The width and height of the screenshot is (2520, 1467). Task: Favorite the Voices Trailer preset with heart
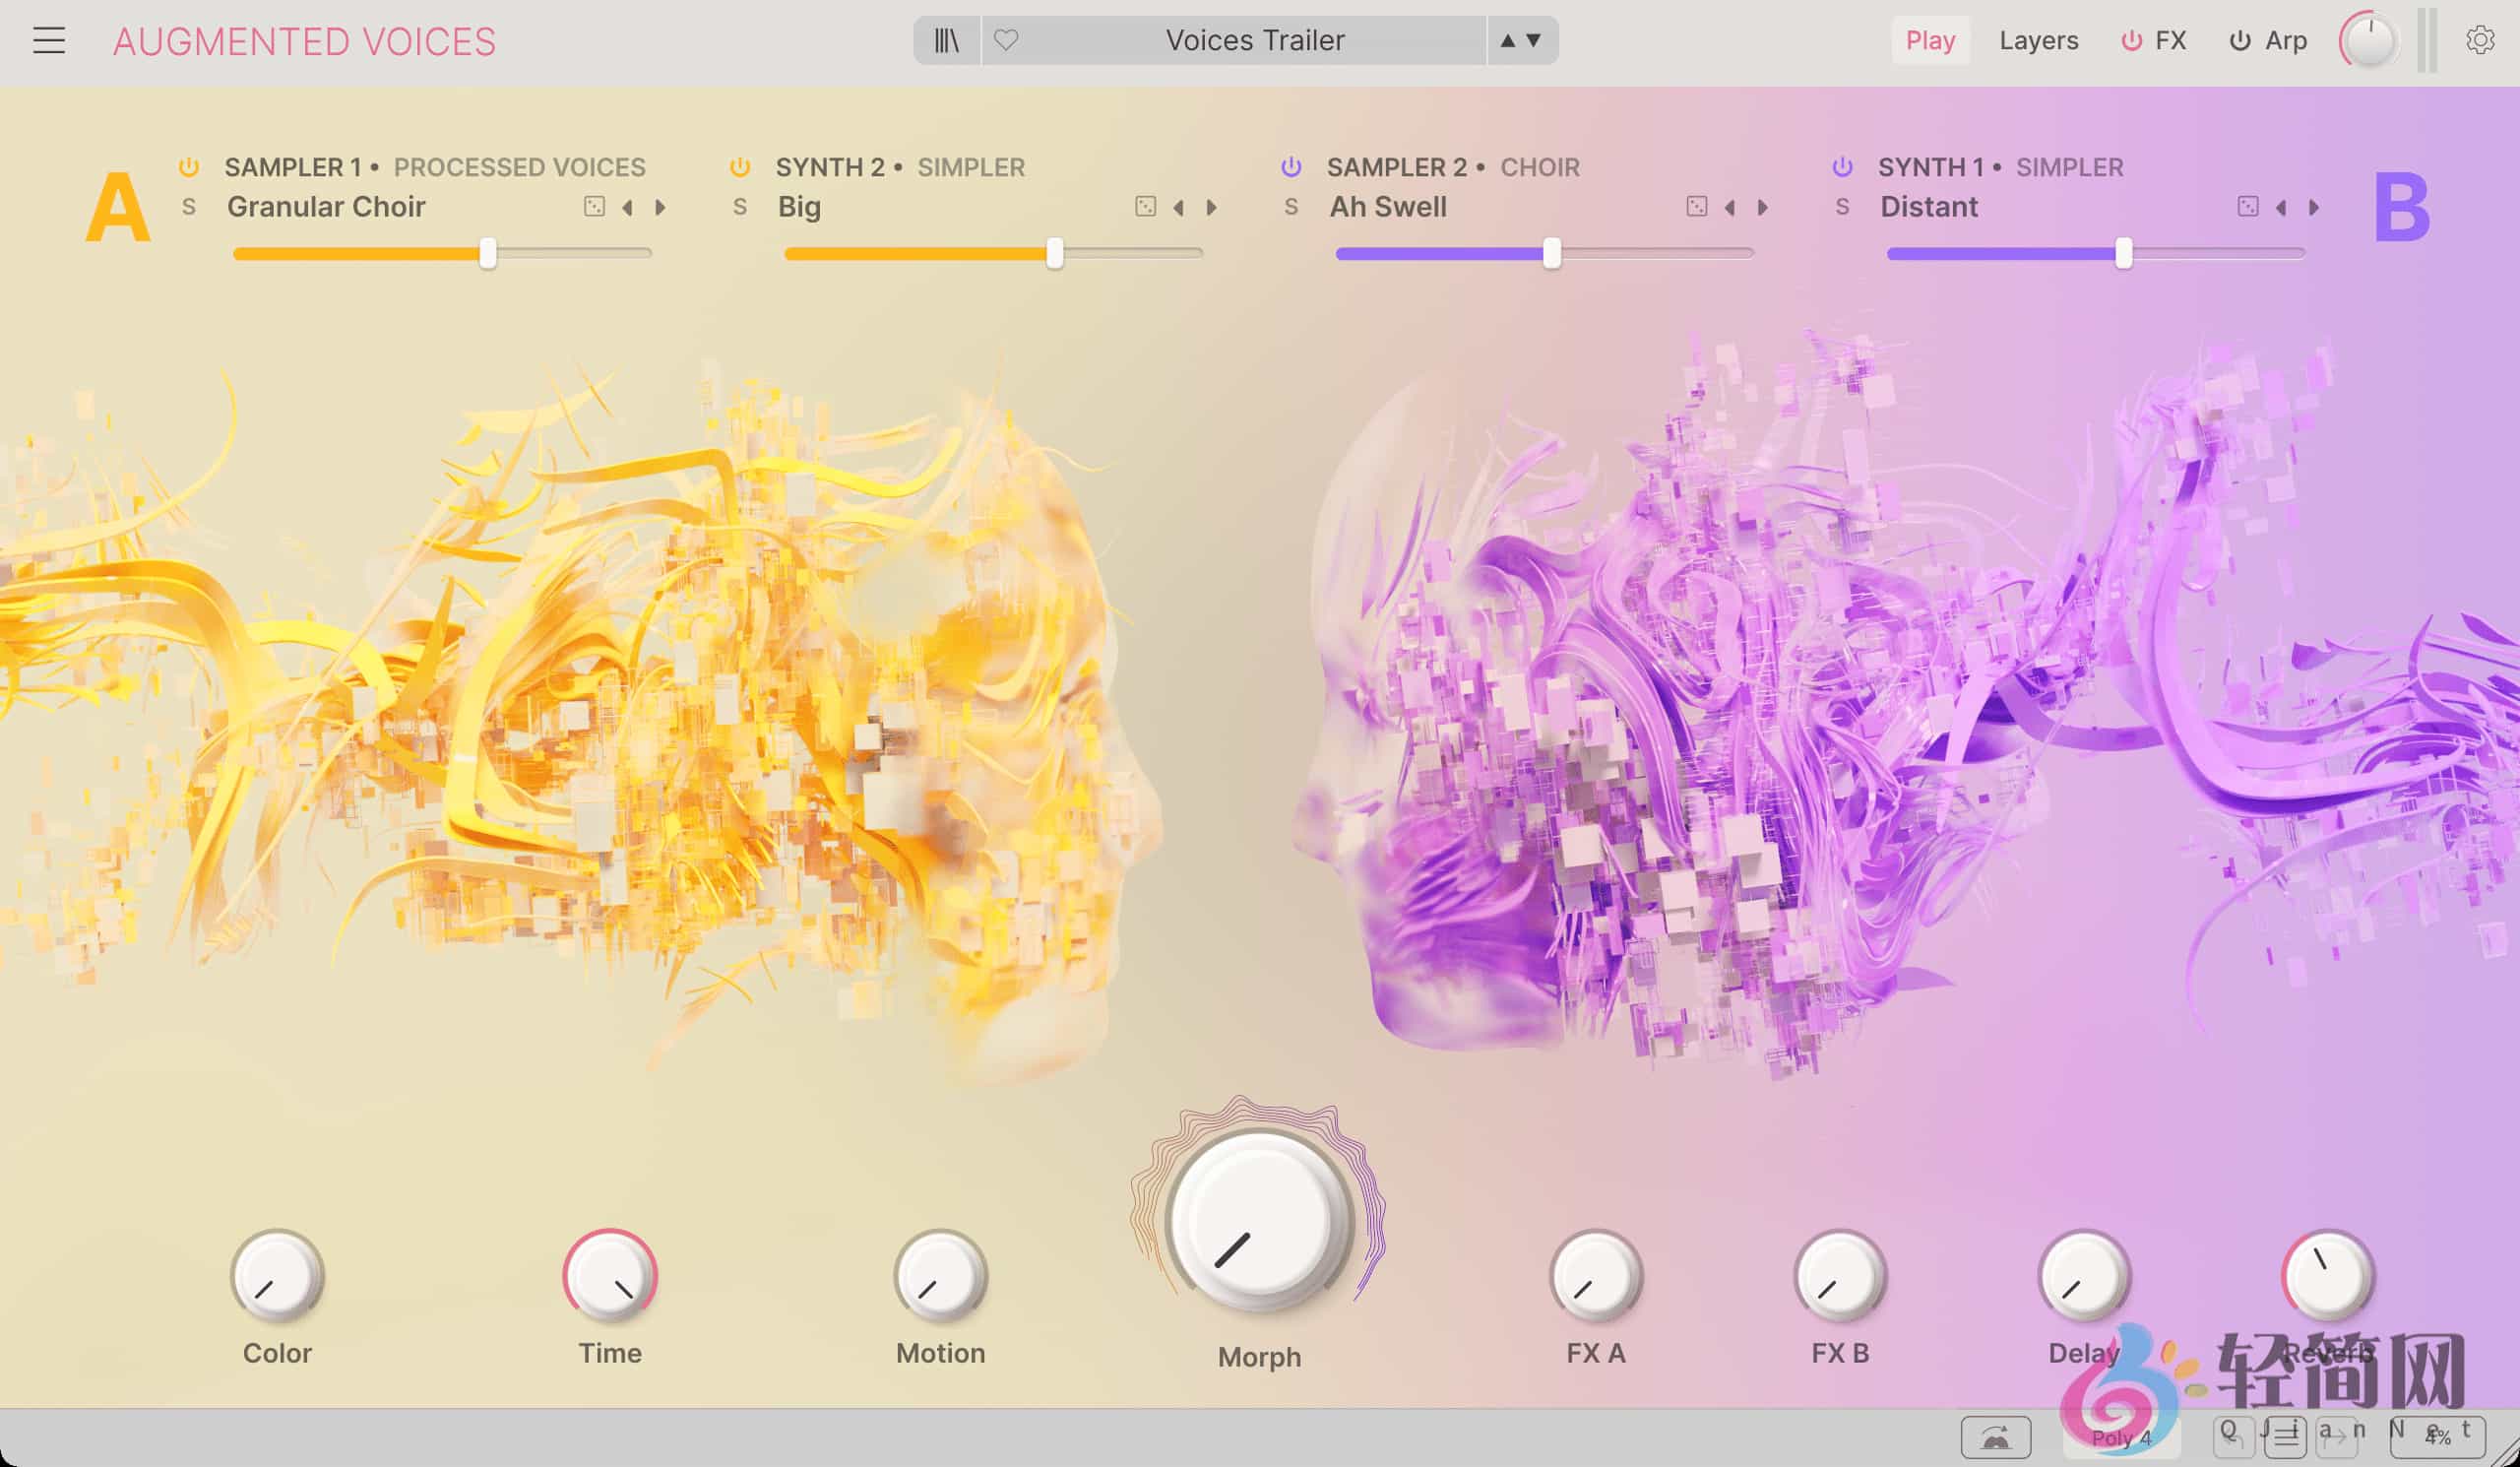click(1006, 41)
